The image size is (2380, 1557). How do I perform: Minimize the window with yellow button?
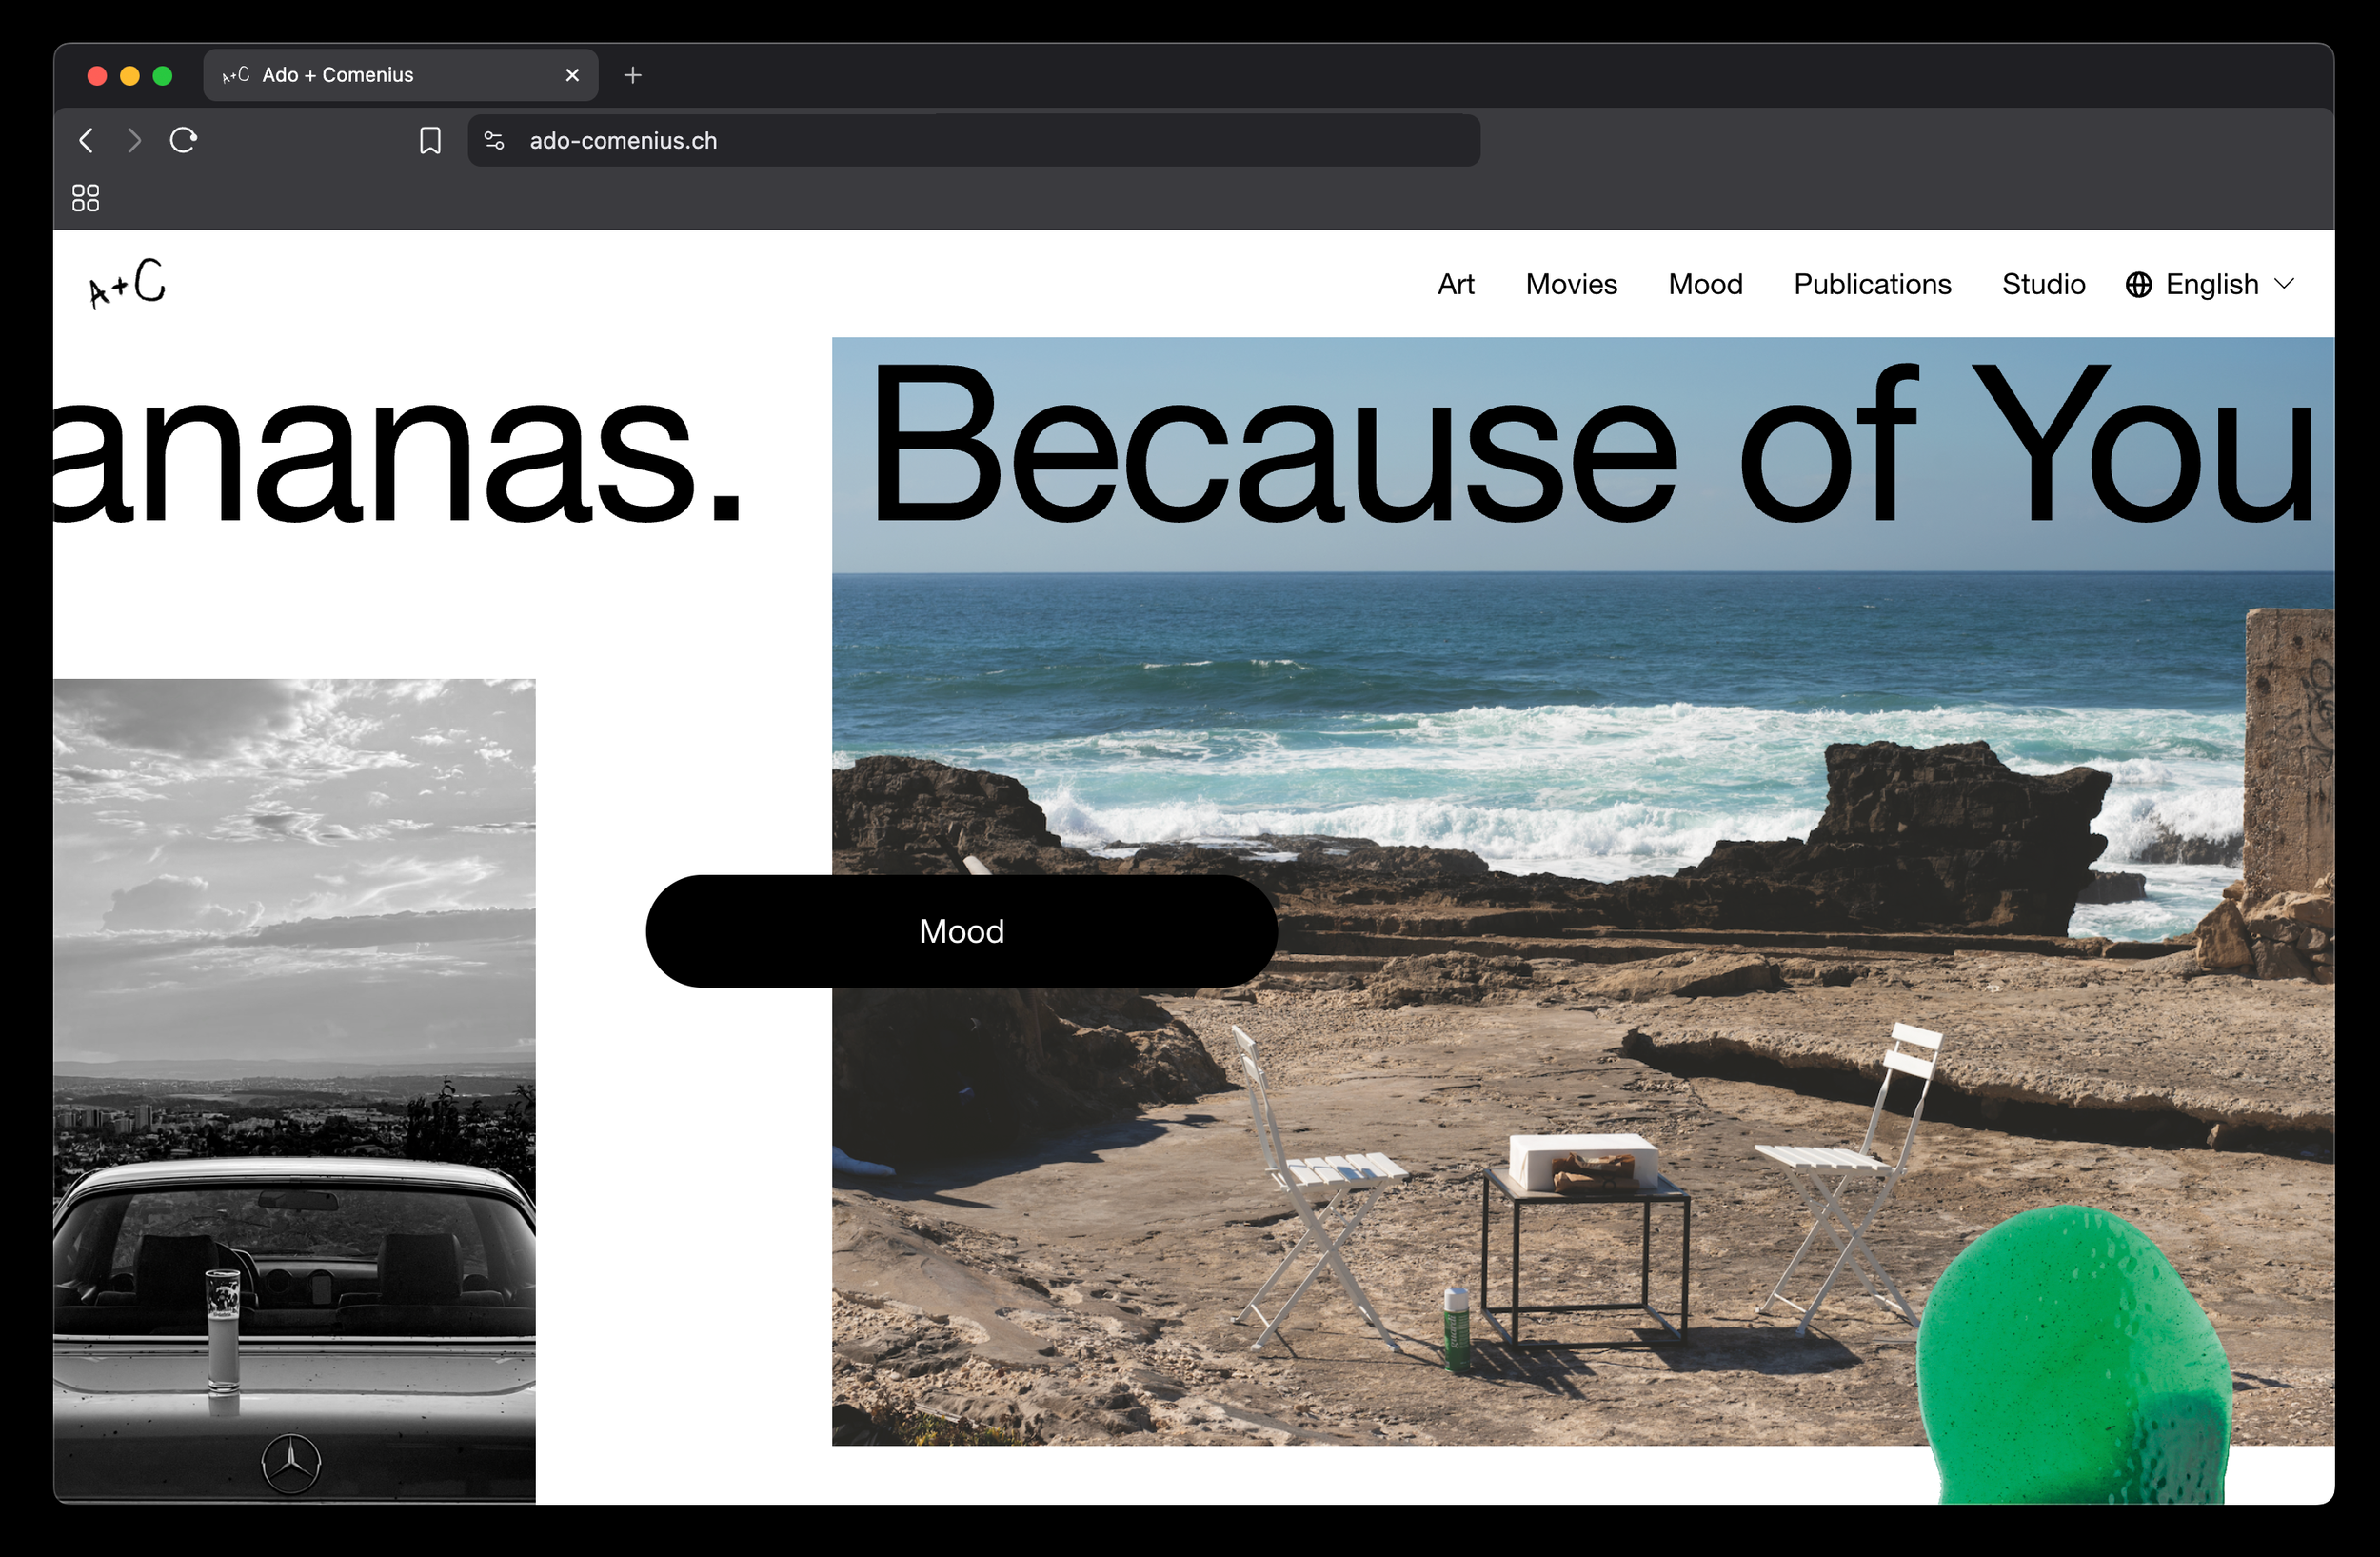click(130, 76)
